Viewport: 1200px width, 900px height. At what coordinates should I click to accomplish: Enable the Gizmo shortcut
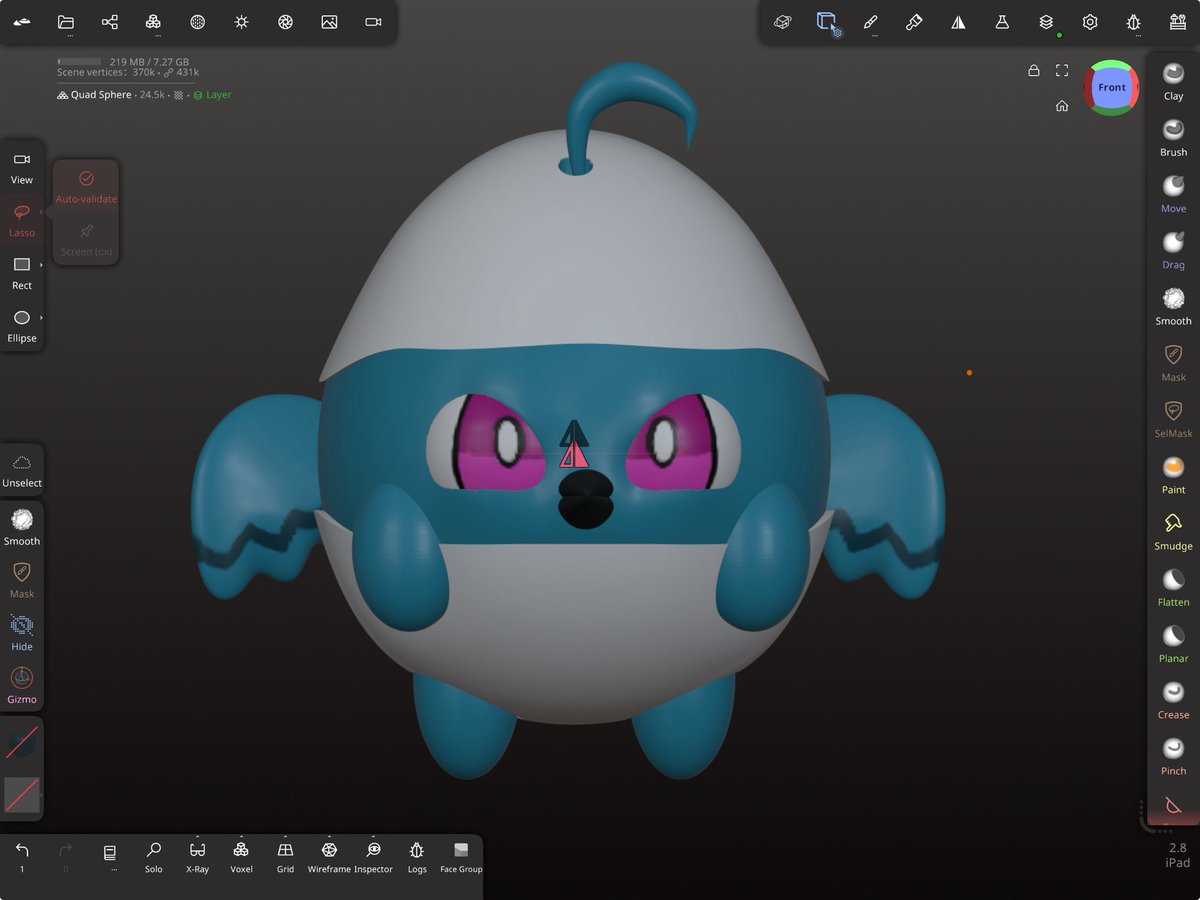pyautogui.click(x=22, y=686)
